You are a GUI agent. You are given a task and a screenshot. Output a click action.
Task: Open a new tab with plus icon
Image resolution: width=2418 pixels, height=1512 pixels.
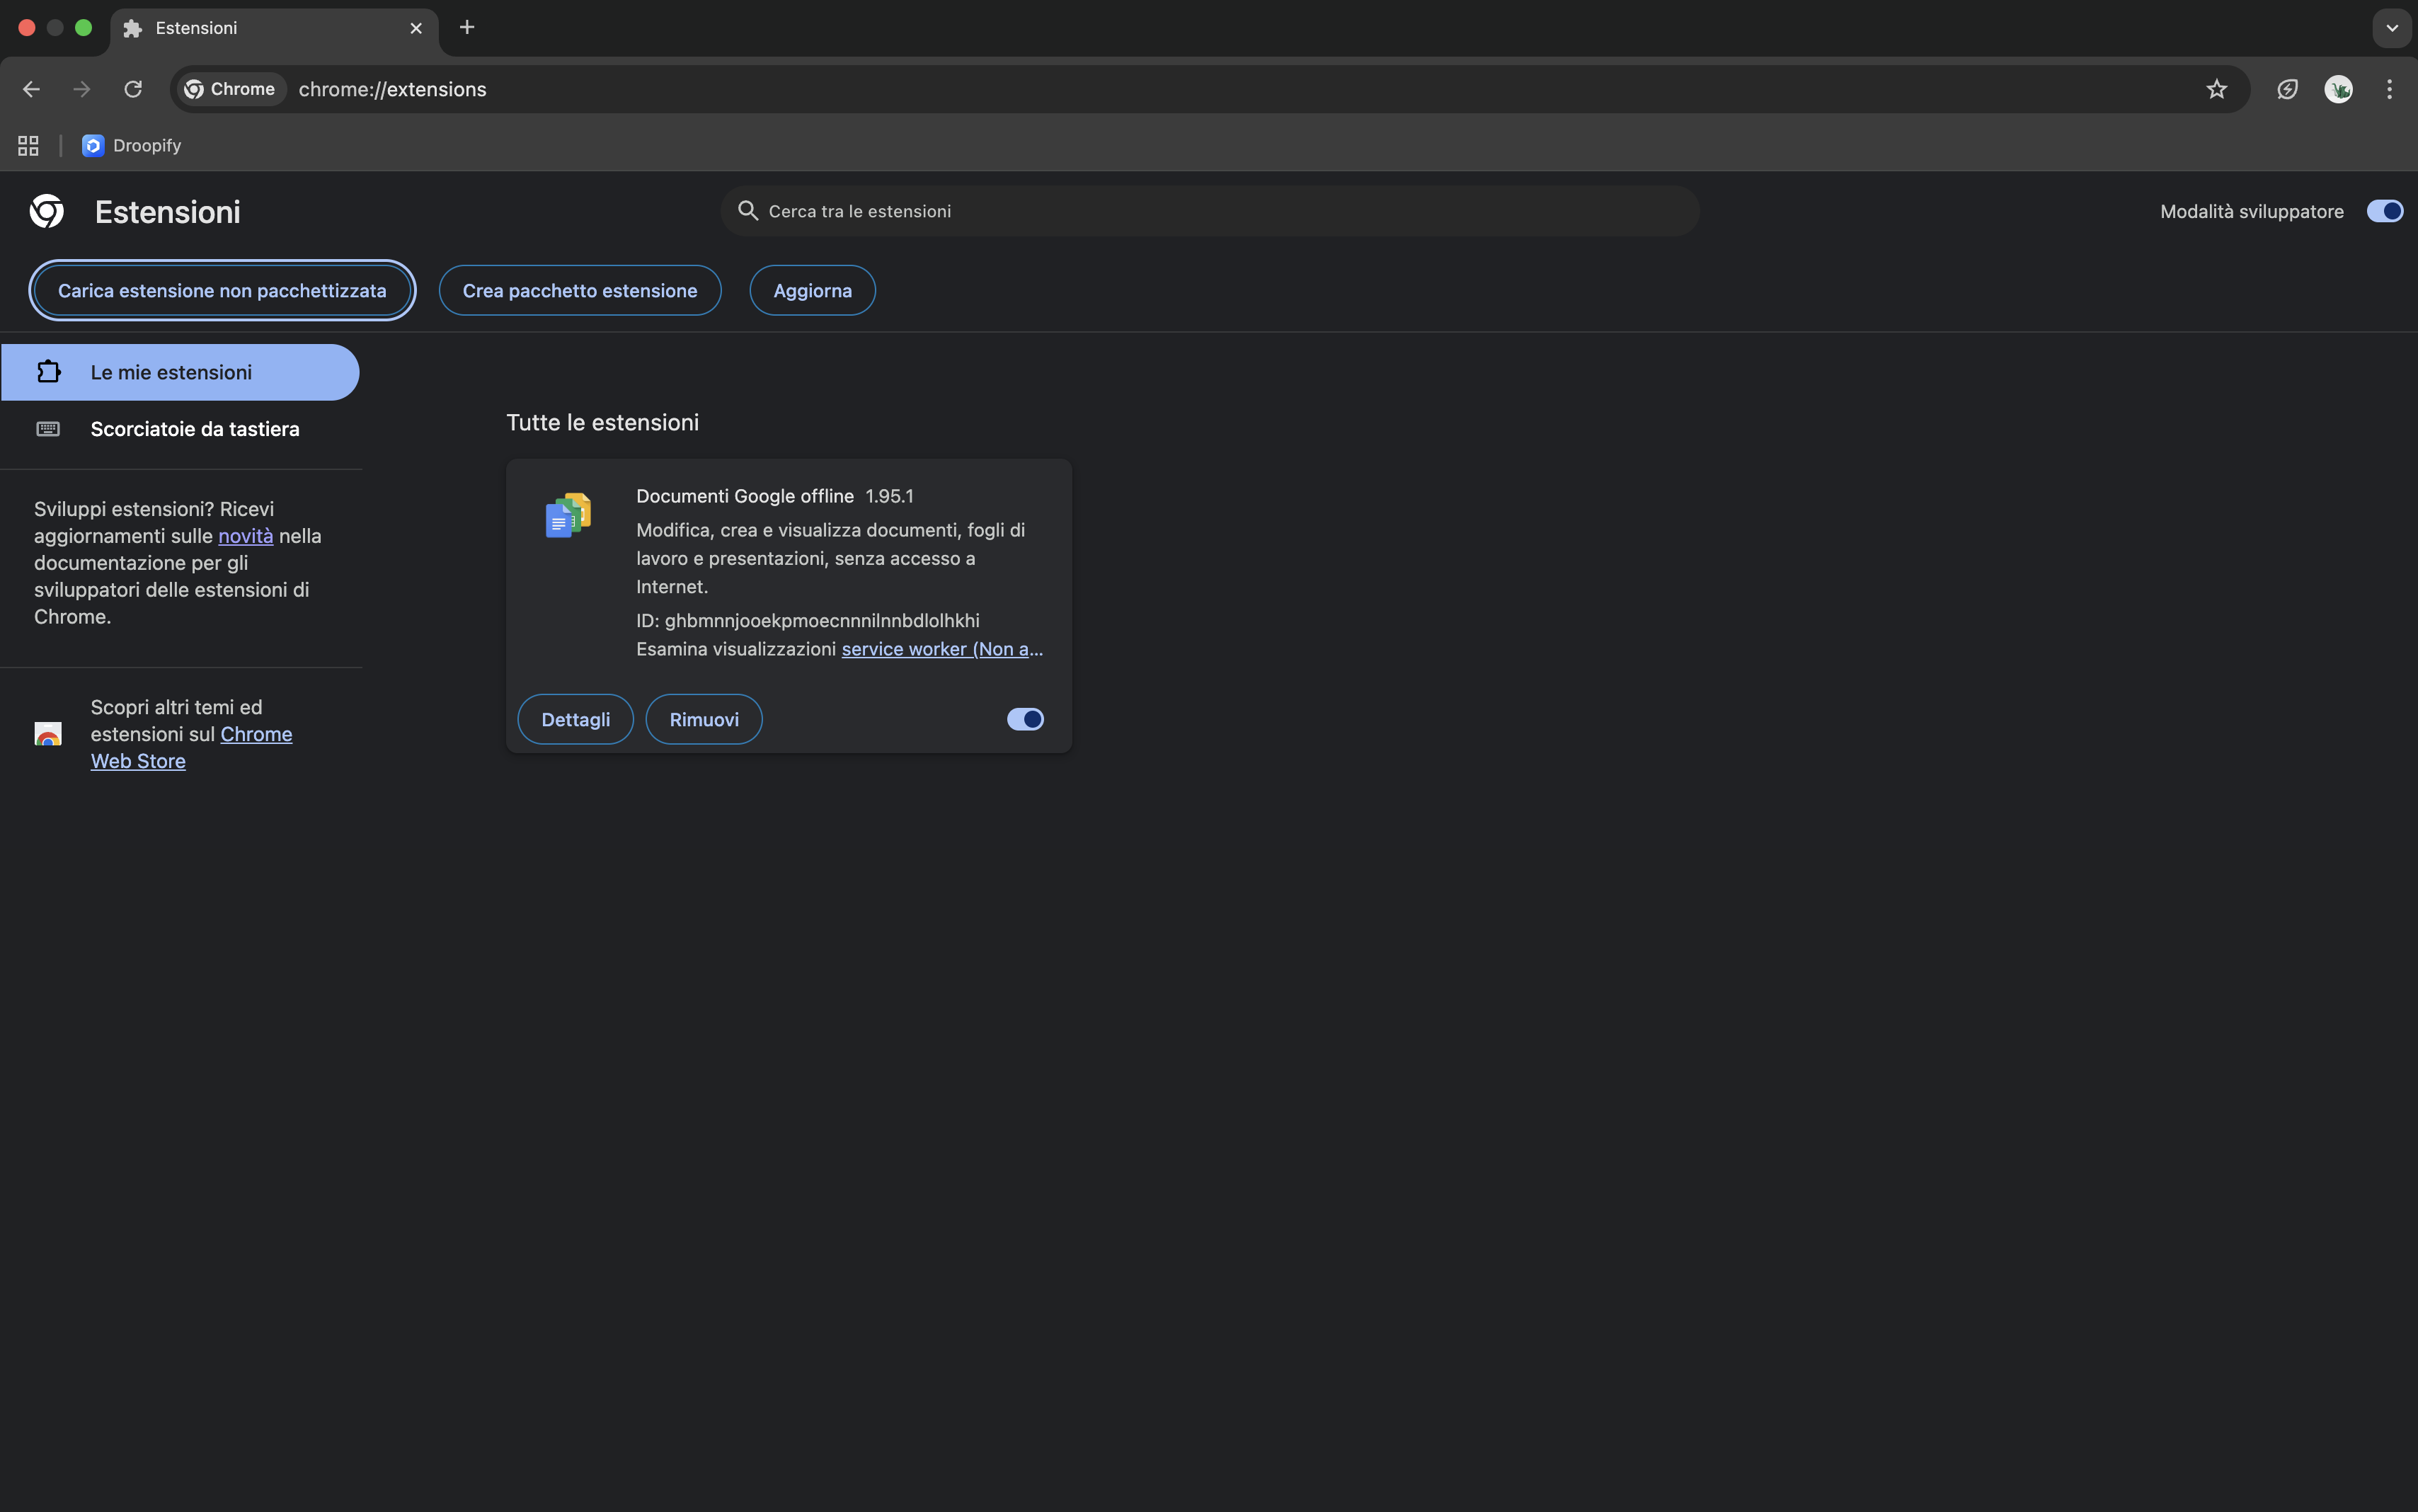tap(467, 28)
